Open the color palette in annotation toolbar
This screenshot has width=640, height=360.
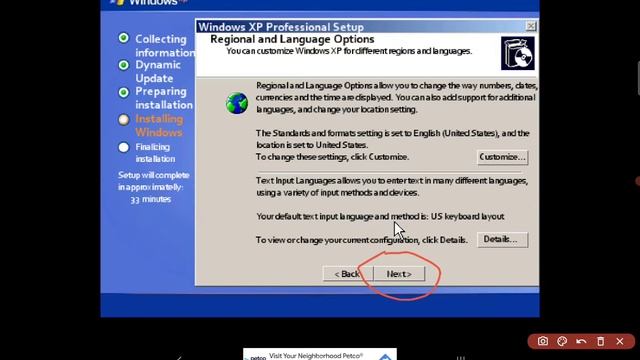(562, 341)
